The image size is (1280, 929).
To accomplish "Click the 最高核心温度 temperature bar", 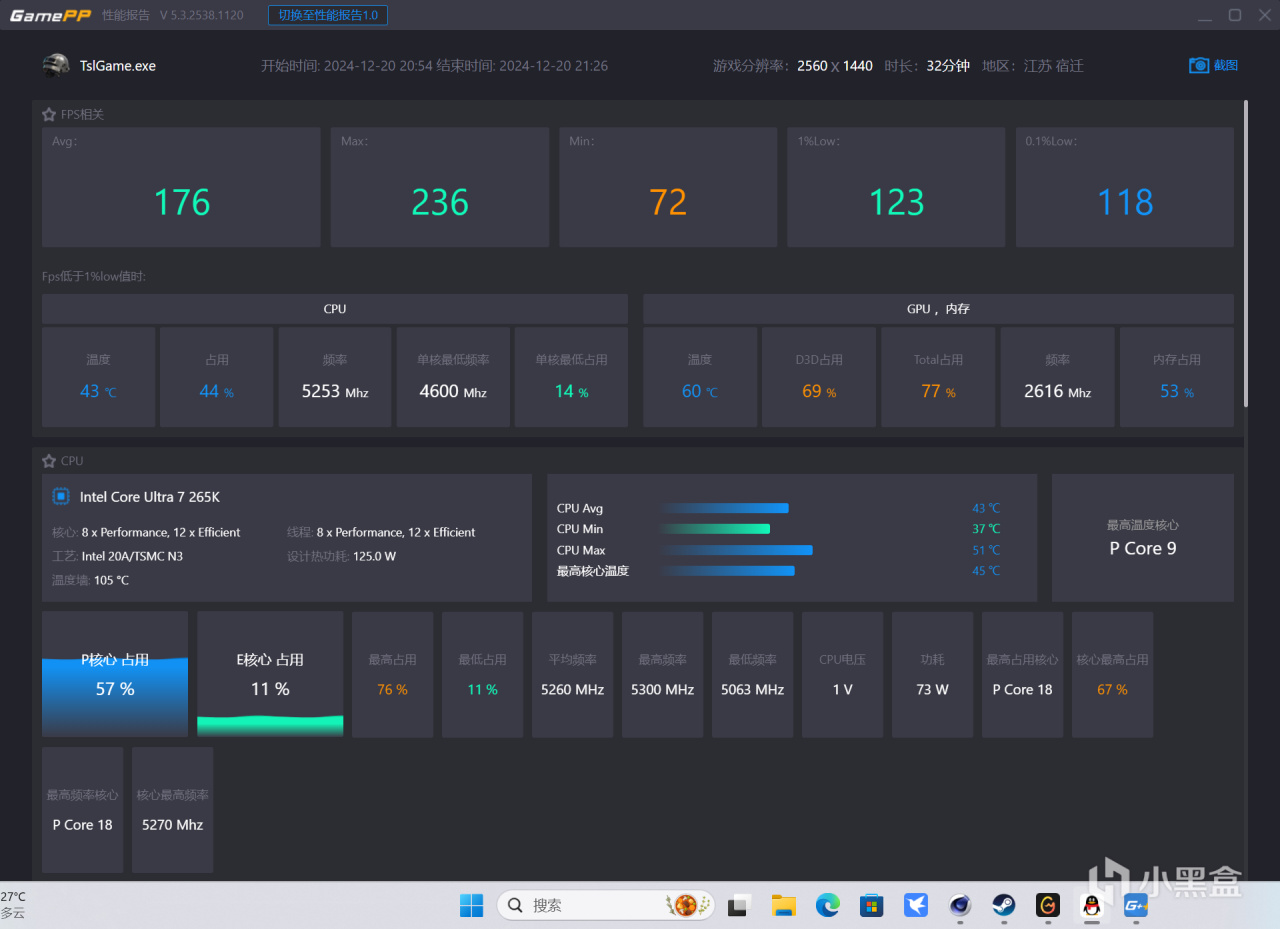I will (728, 571).
